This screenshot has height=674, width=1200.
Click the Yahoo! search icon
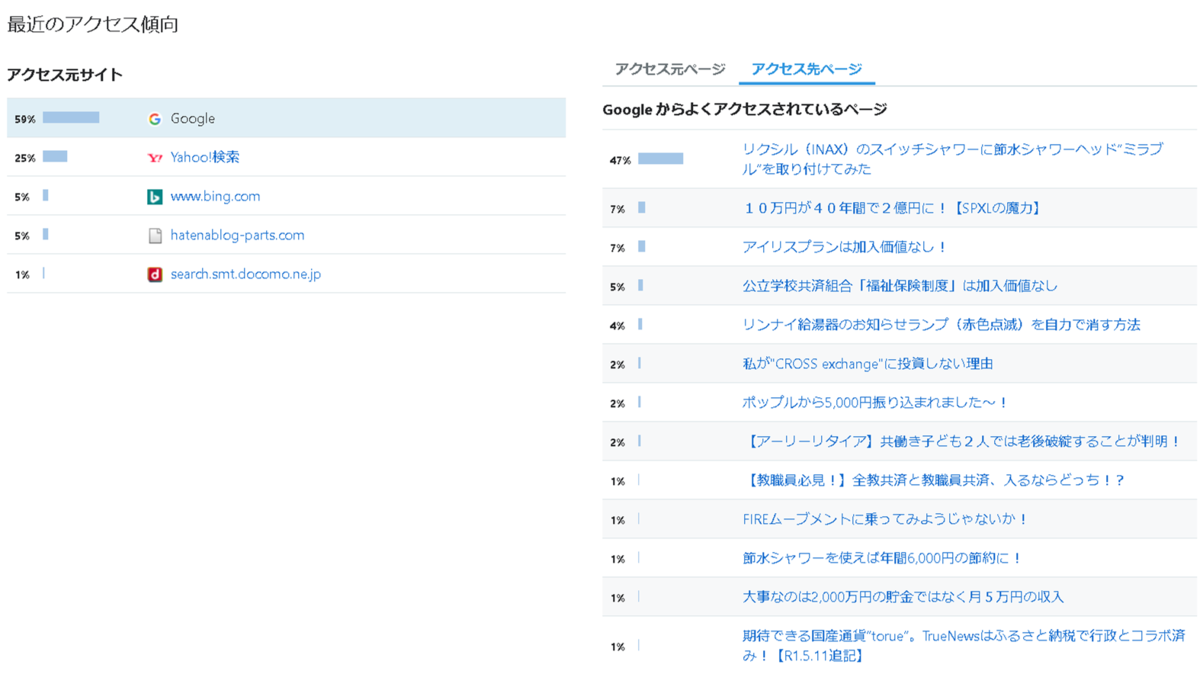pos(155,158)
